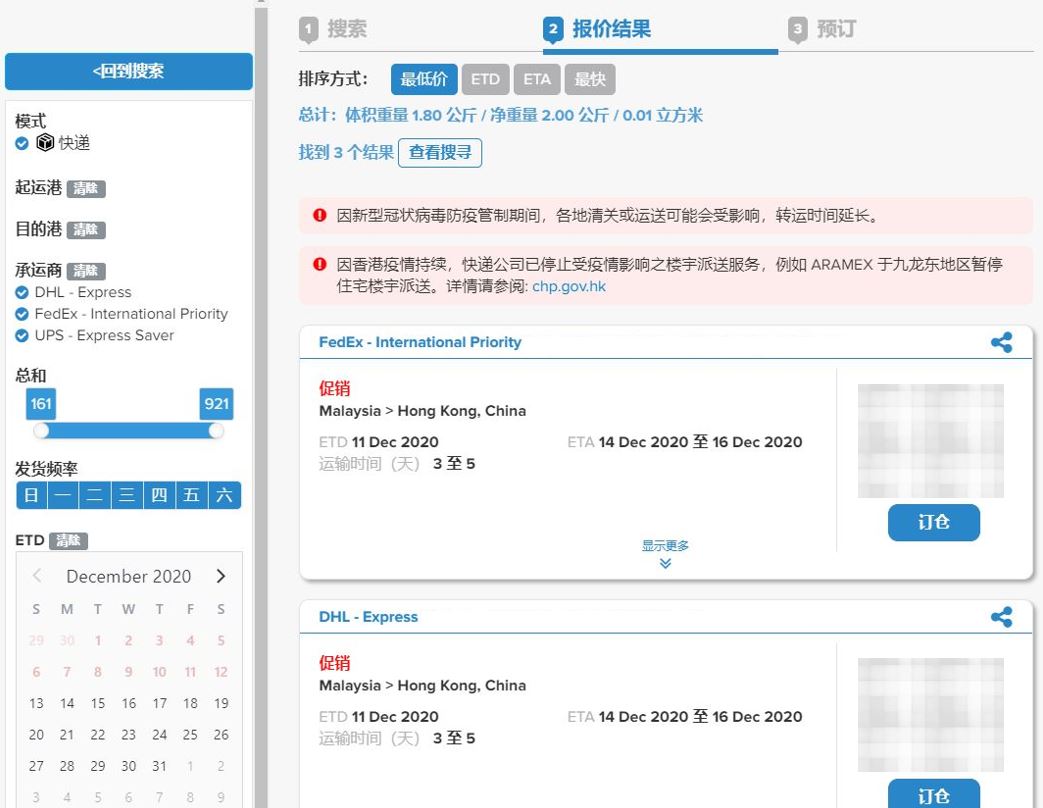
Task: Share the DHL Express quote
Action: tap(1001, 617)
